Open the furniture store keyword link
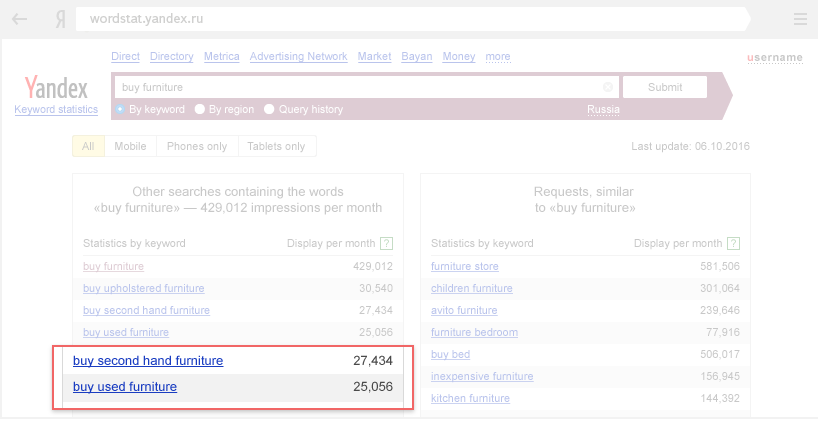Screen dimensions: 818x423 465,266
